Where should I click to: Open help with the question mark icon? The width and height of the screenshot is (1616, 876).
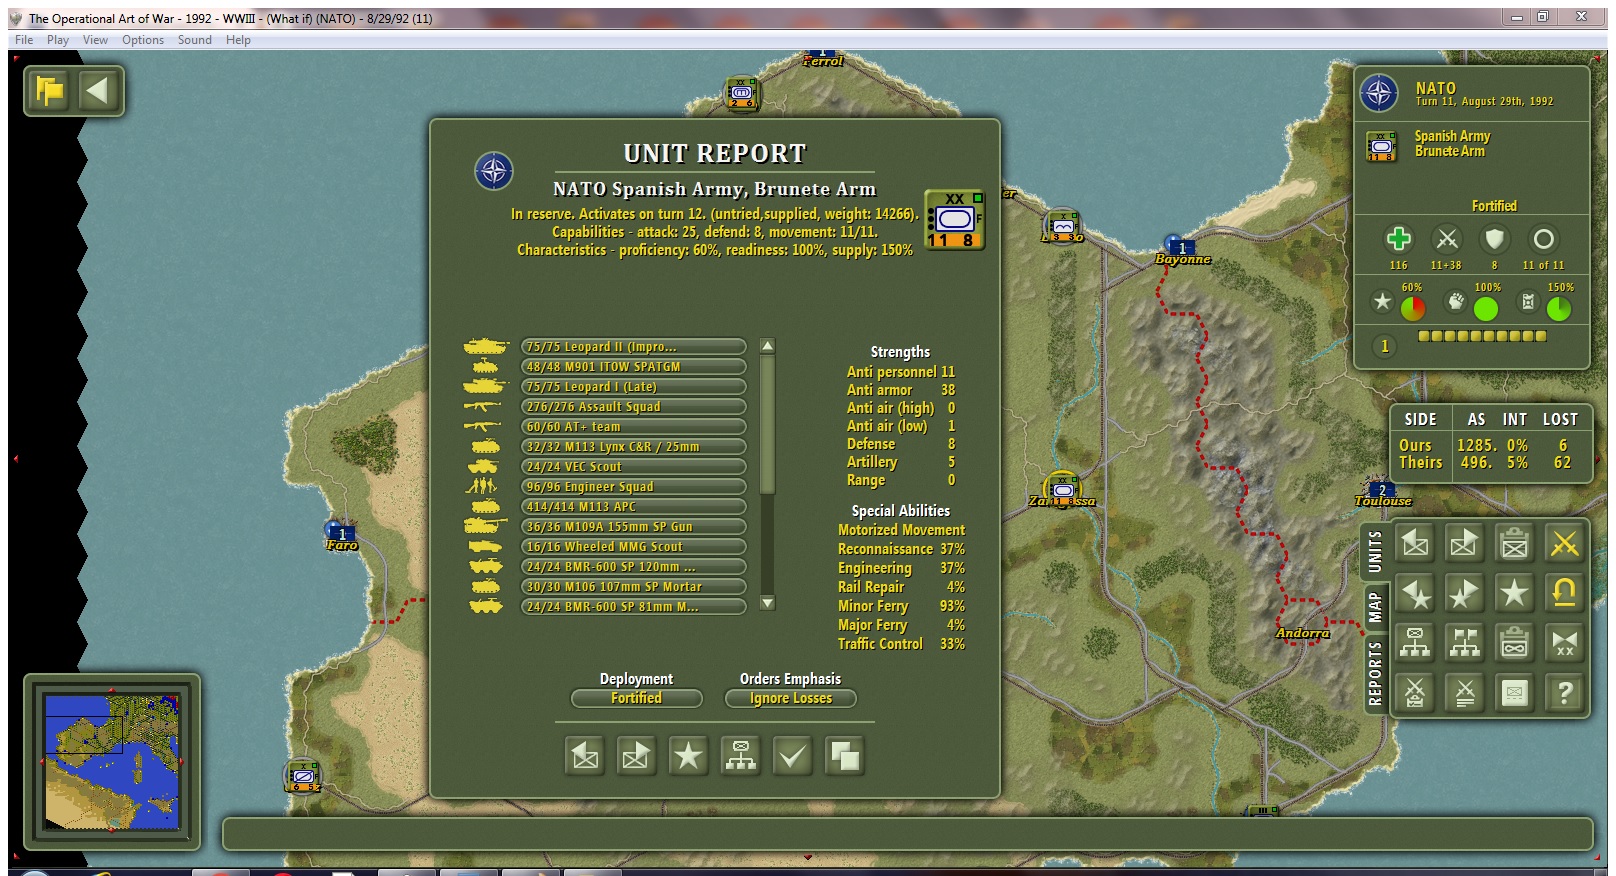pos(1564,692)
